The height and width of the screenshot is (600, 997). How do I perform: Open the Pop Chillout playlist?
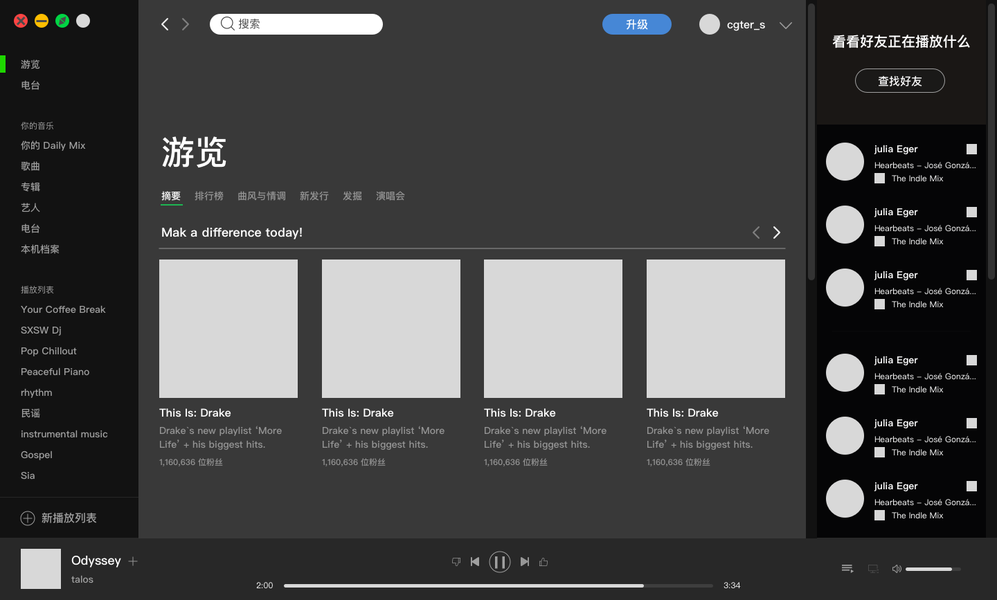(48, 351)
